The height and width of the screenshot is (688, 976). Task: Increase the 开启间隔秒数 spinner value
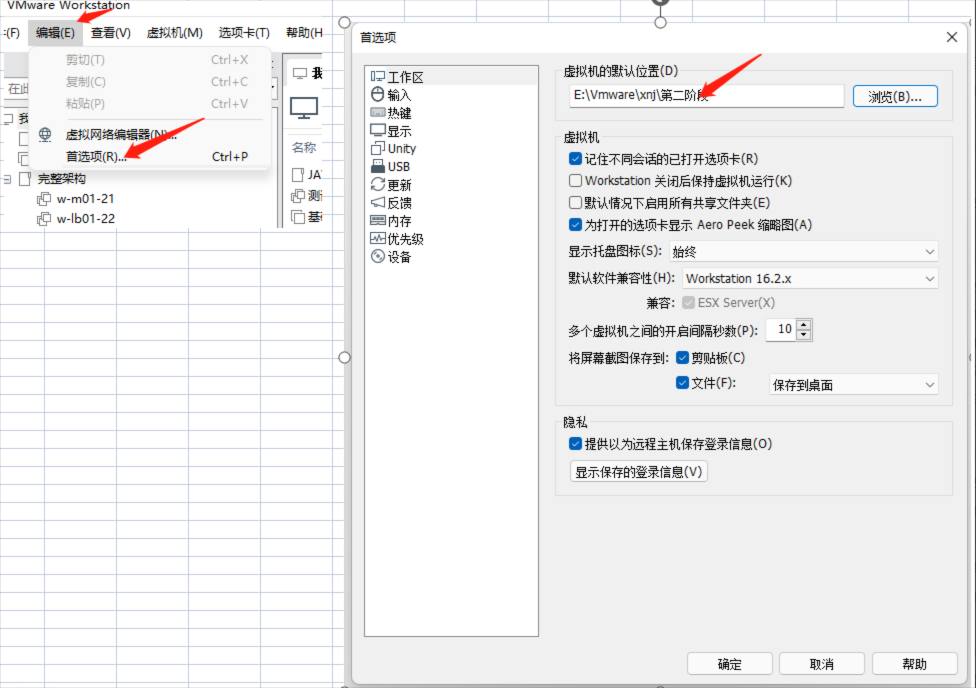804,325
